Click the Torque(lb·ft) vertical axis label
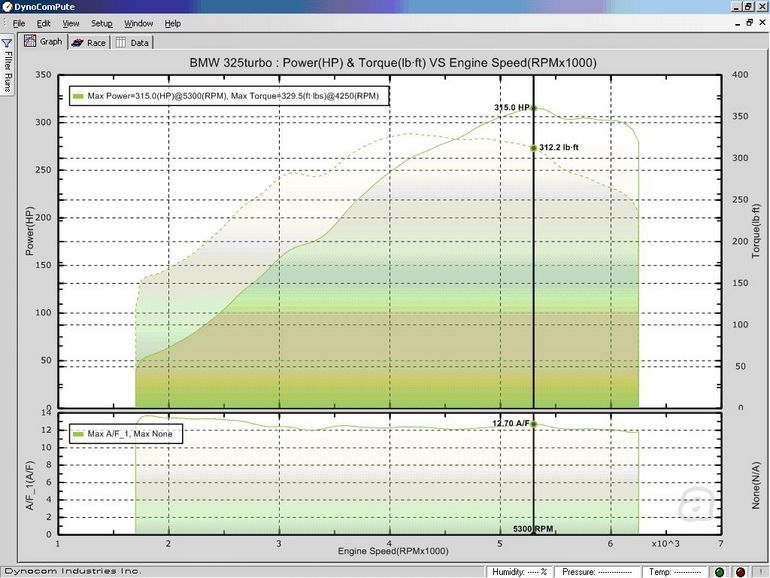Viewport: 770px width, 578px height. (755, 231)
